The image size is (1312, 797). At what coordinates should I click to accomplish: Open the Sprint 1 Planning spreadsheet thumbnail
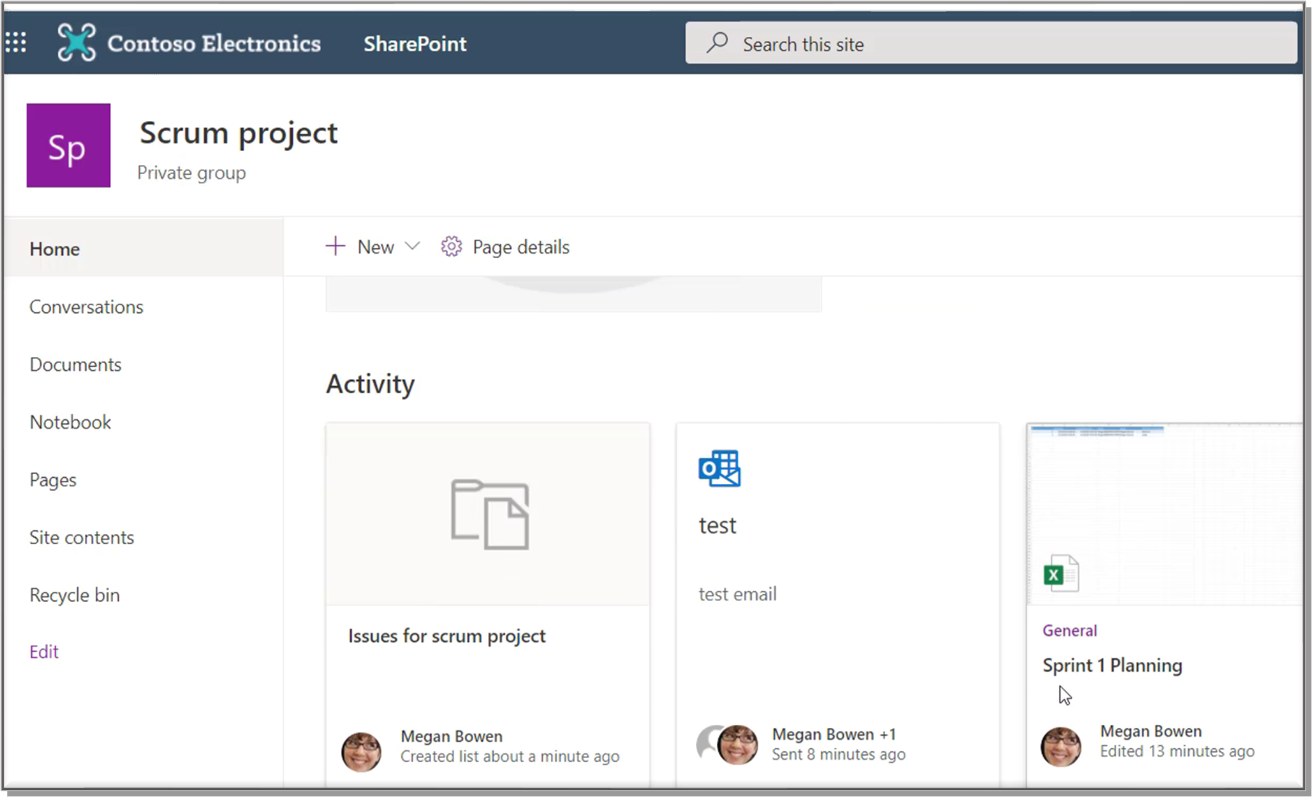1165,514
